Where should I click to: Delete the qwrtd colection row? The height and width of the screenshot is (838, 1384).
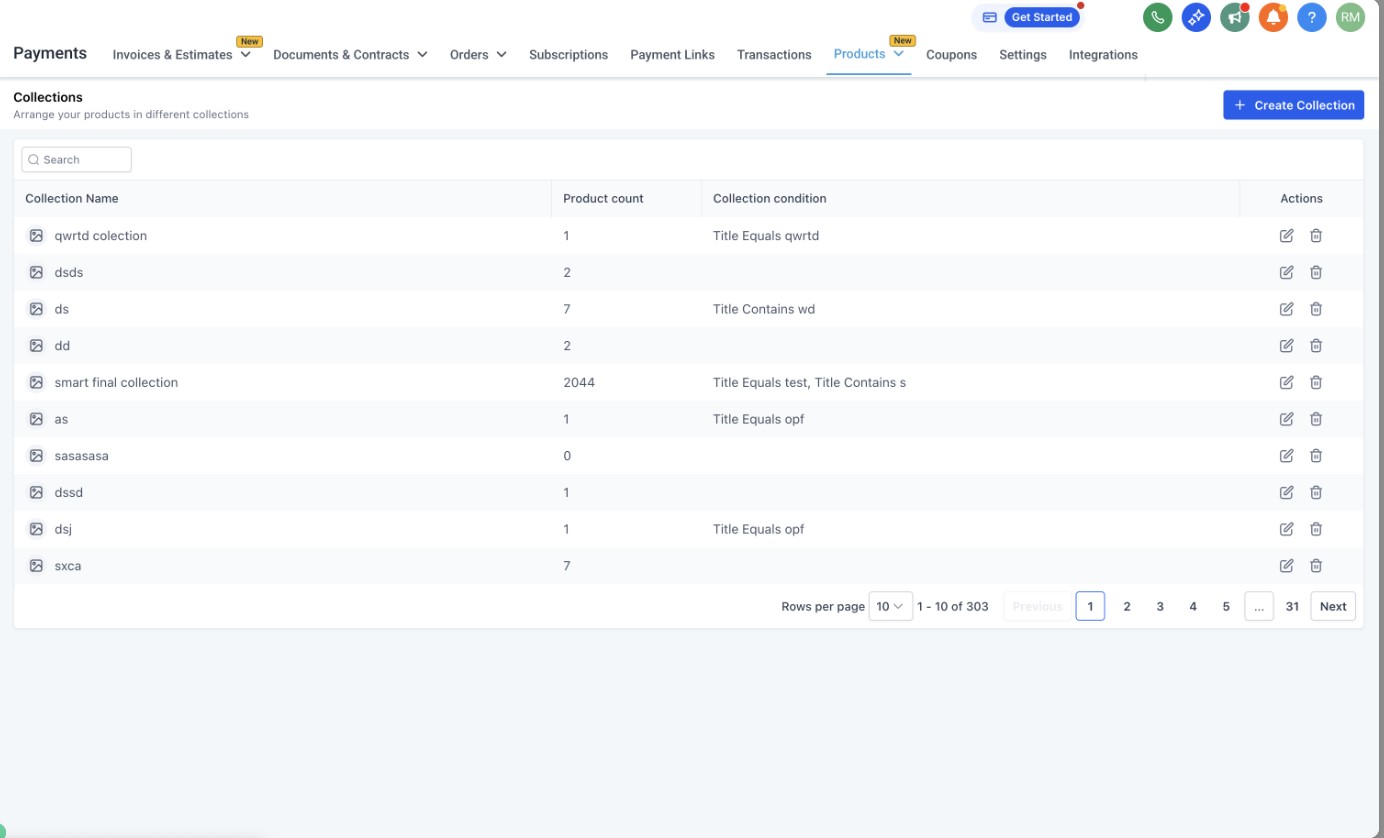point(1316,236)
